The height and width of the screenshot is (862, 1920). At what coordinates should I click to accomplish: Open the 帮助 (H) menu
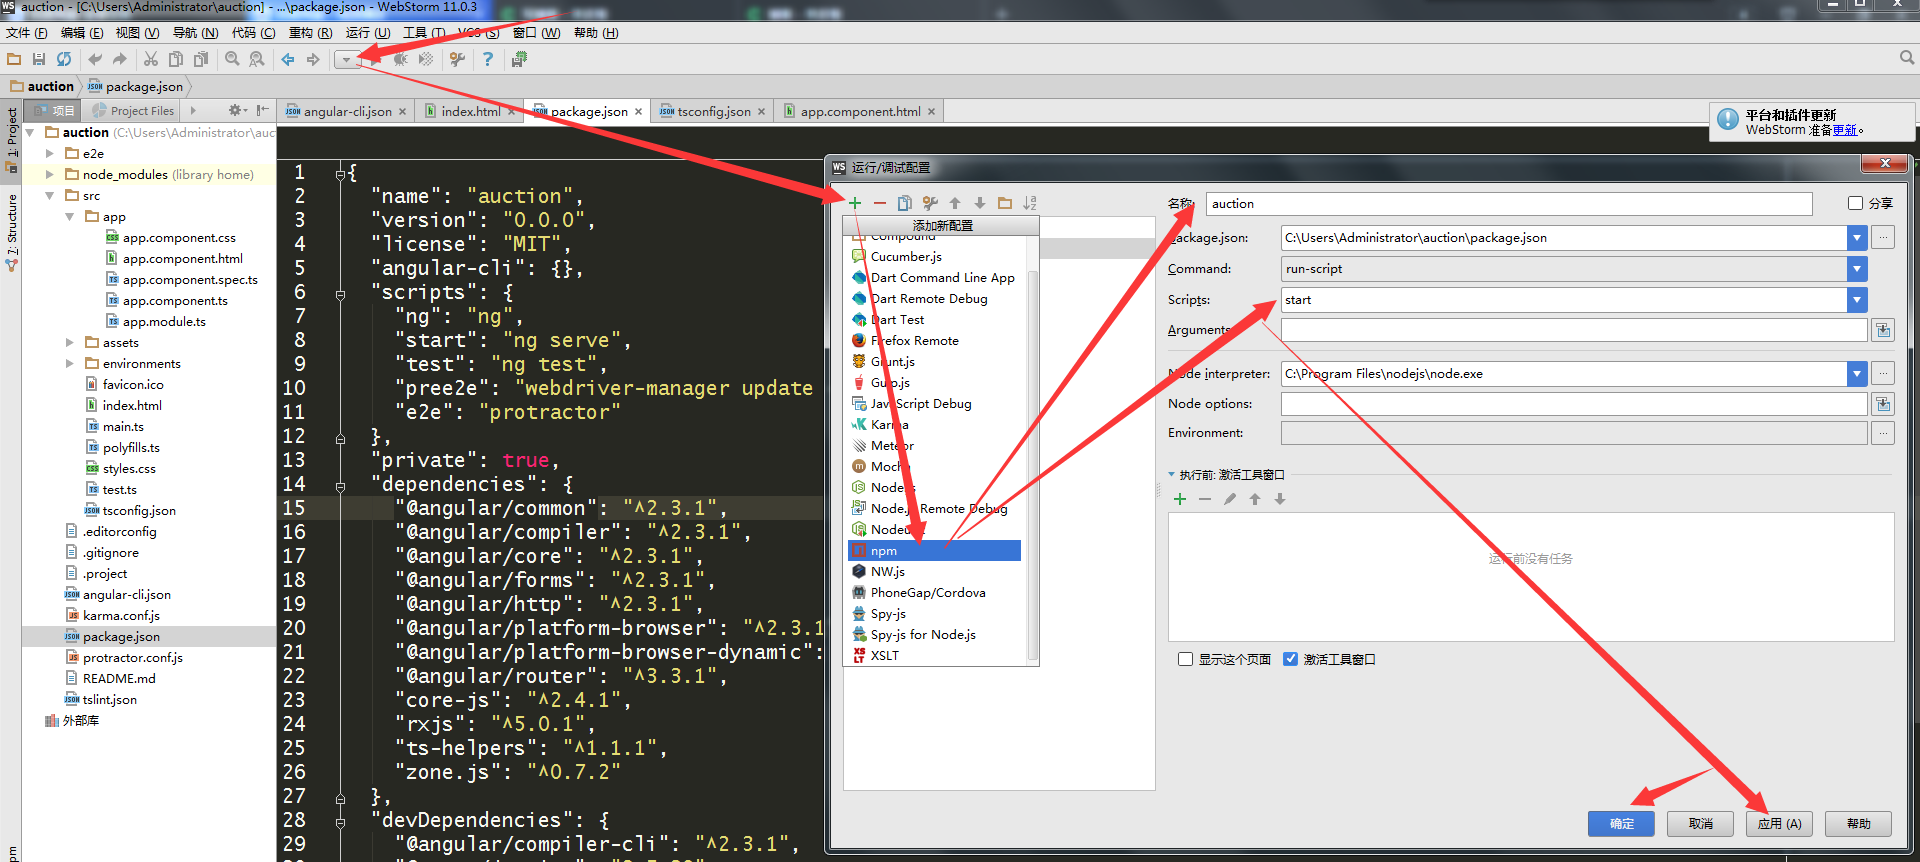[x=596, y=33]
